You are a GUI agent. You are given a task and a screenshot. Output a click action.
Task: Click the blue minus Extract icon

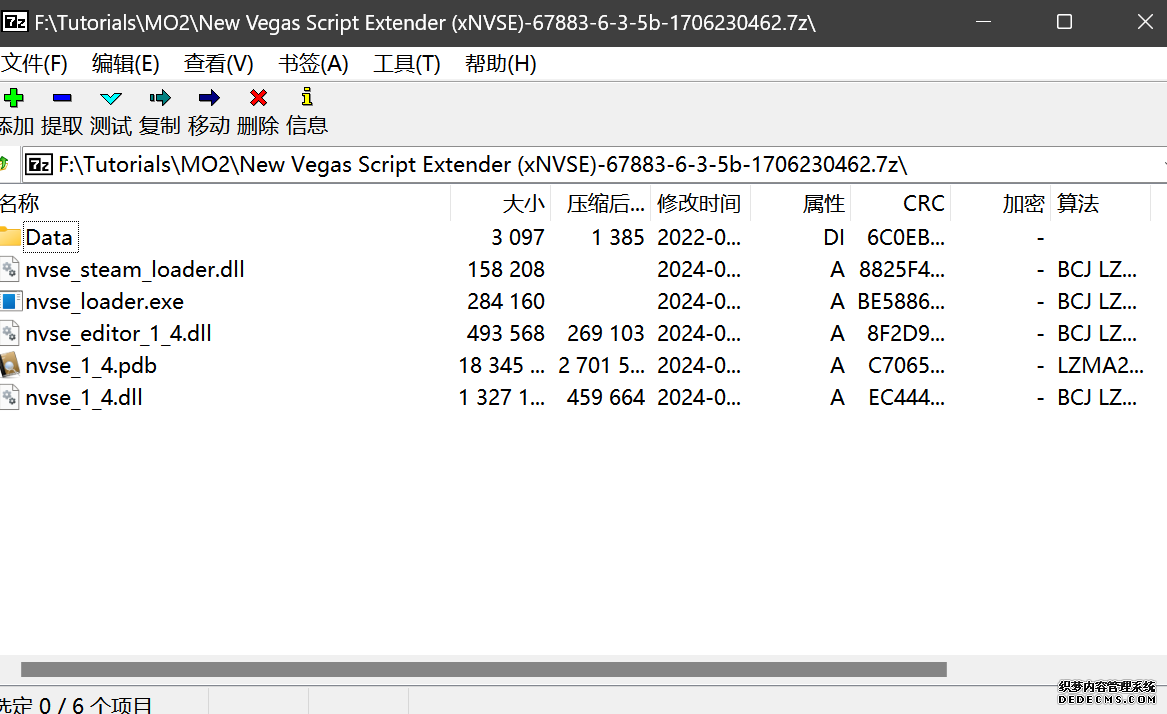tap(62, 98)
